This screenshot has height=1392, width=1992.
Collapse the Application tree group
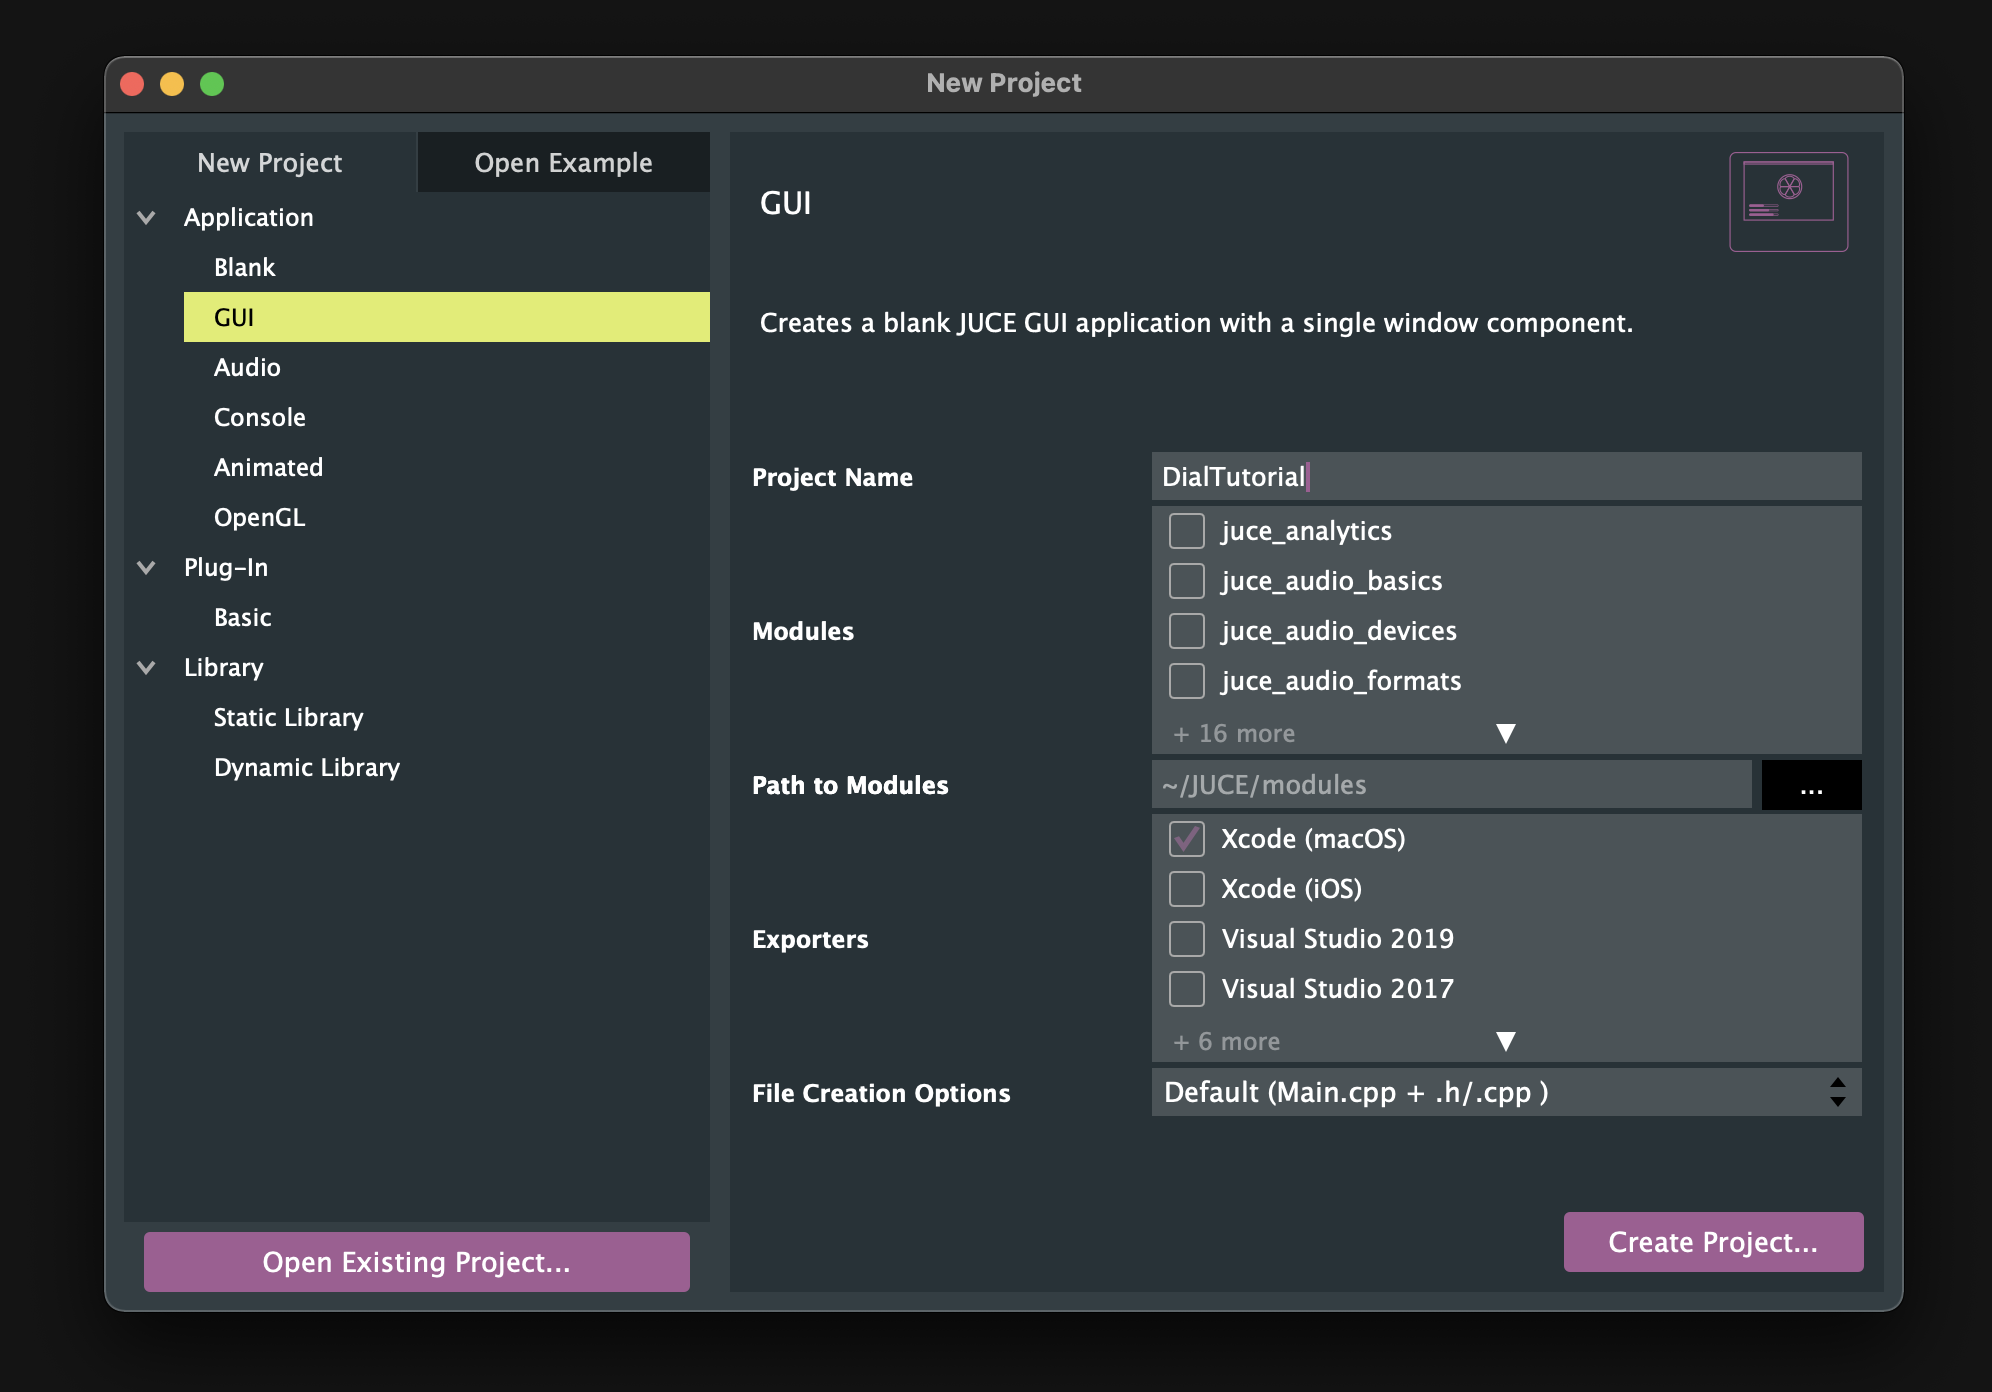(146, 217)
